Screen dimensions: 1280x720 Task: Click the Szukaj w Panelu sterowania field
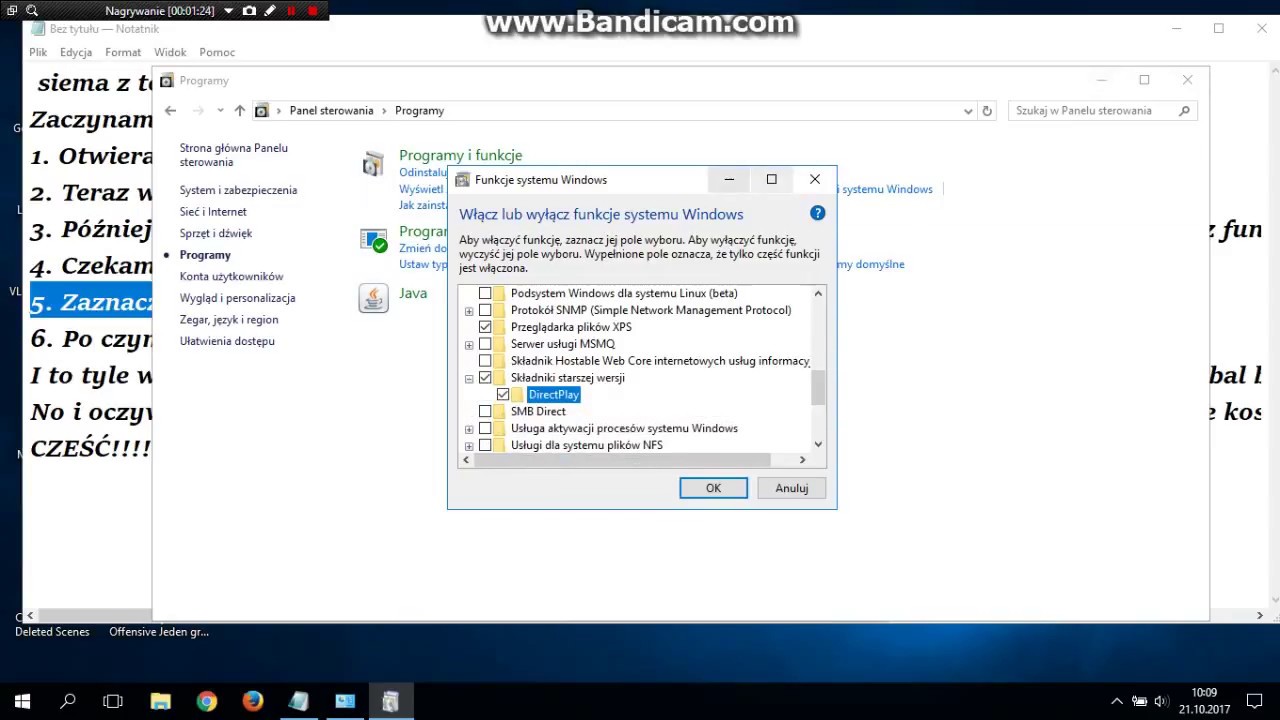(1103, 111)
